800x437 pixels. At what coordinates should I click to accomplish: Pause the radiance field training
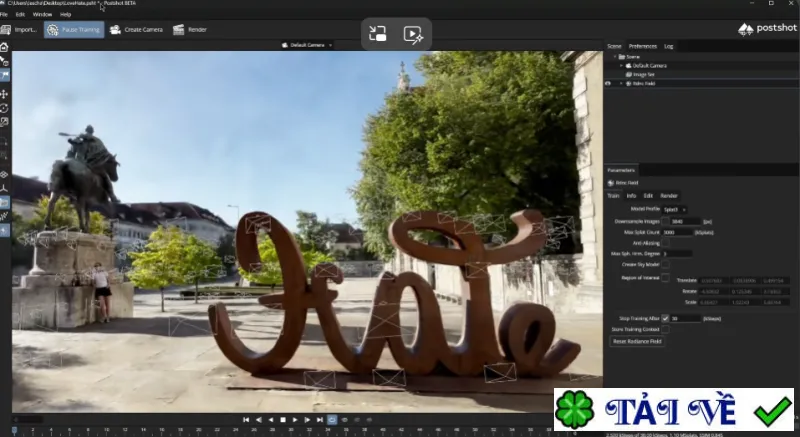click(x=74, y=30)
